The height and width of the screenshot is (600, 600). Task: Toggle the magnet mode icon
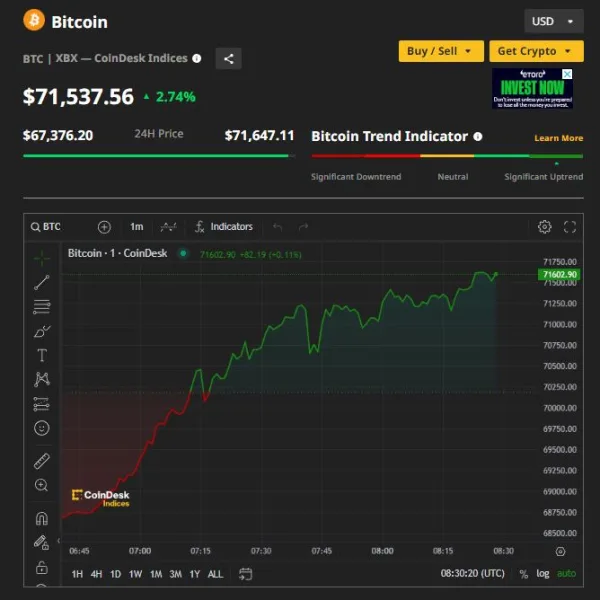click(x=42, y=518)
